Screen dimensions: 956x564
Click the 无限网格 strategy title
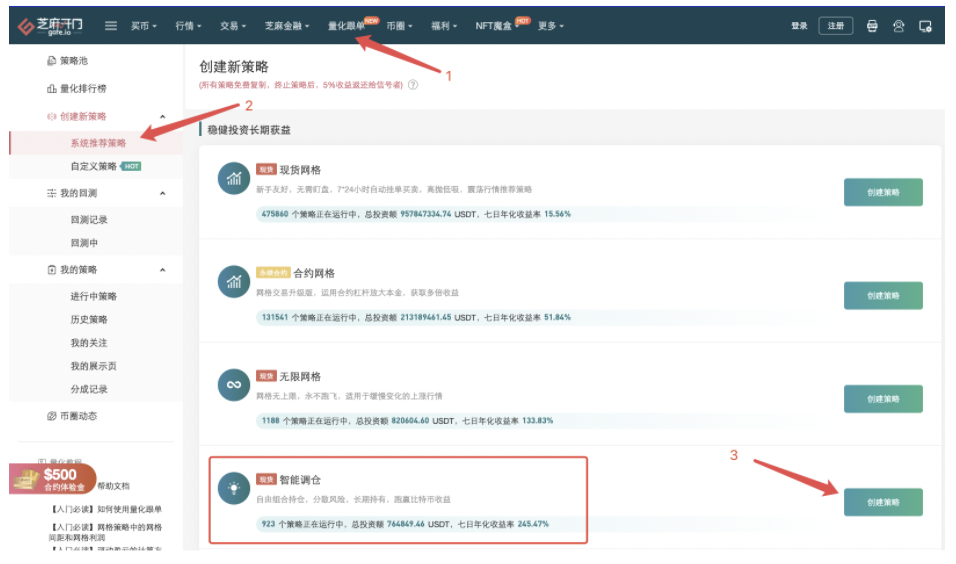coord(300,376)
